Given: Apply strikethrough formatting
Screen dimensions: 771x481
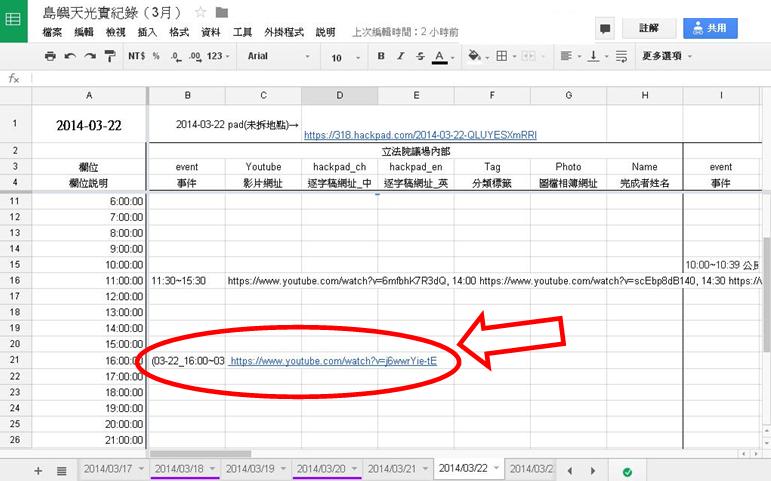Looking at the screenshot, I should (x=419, y=57).
